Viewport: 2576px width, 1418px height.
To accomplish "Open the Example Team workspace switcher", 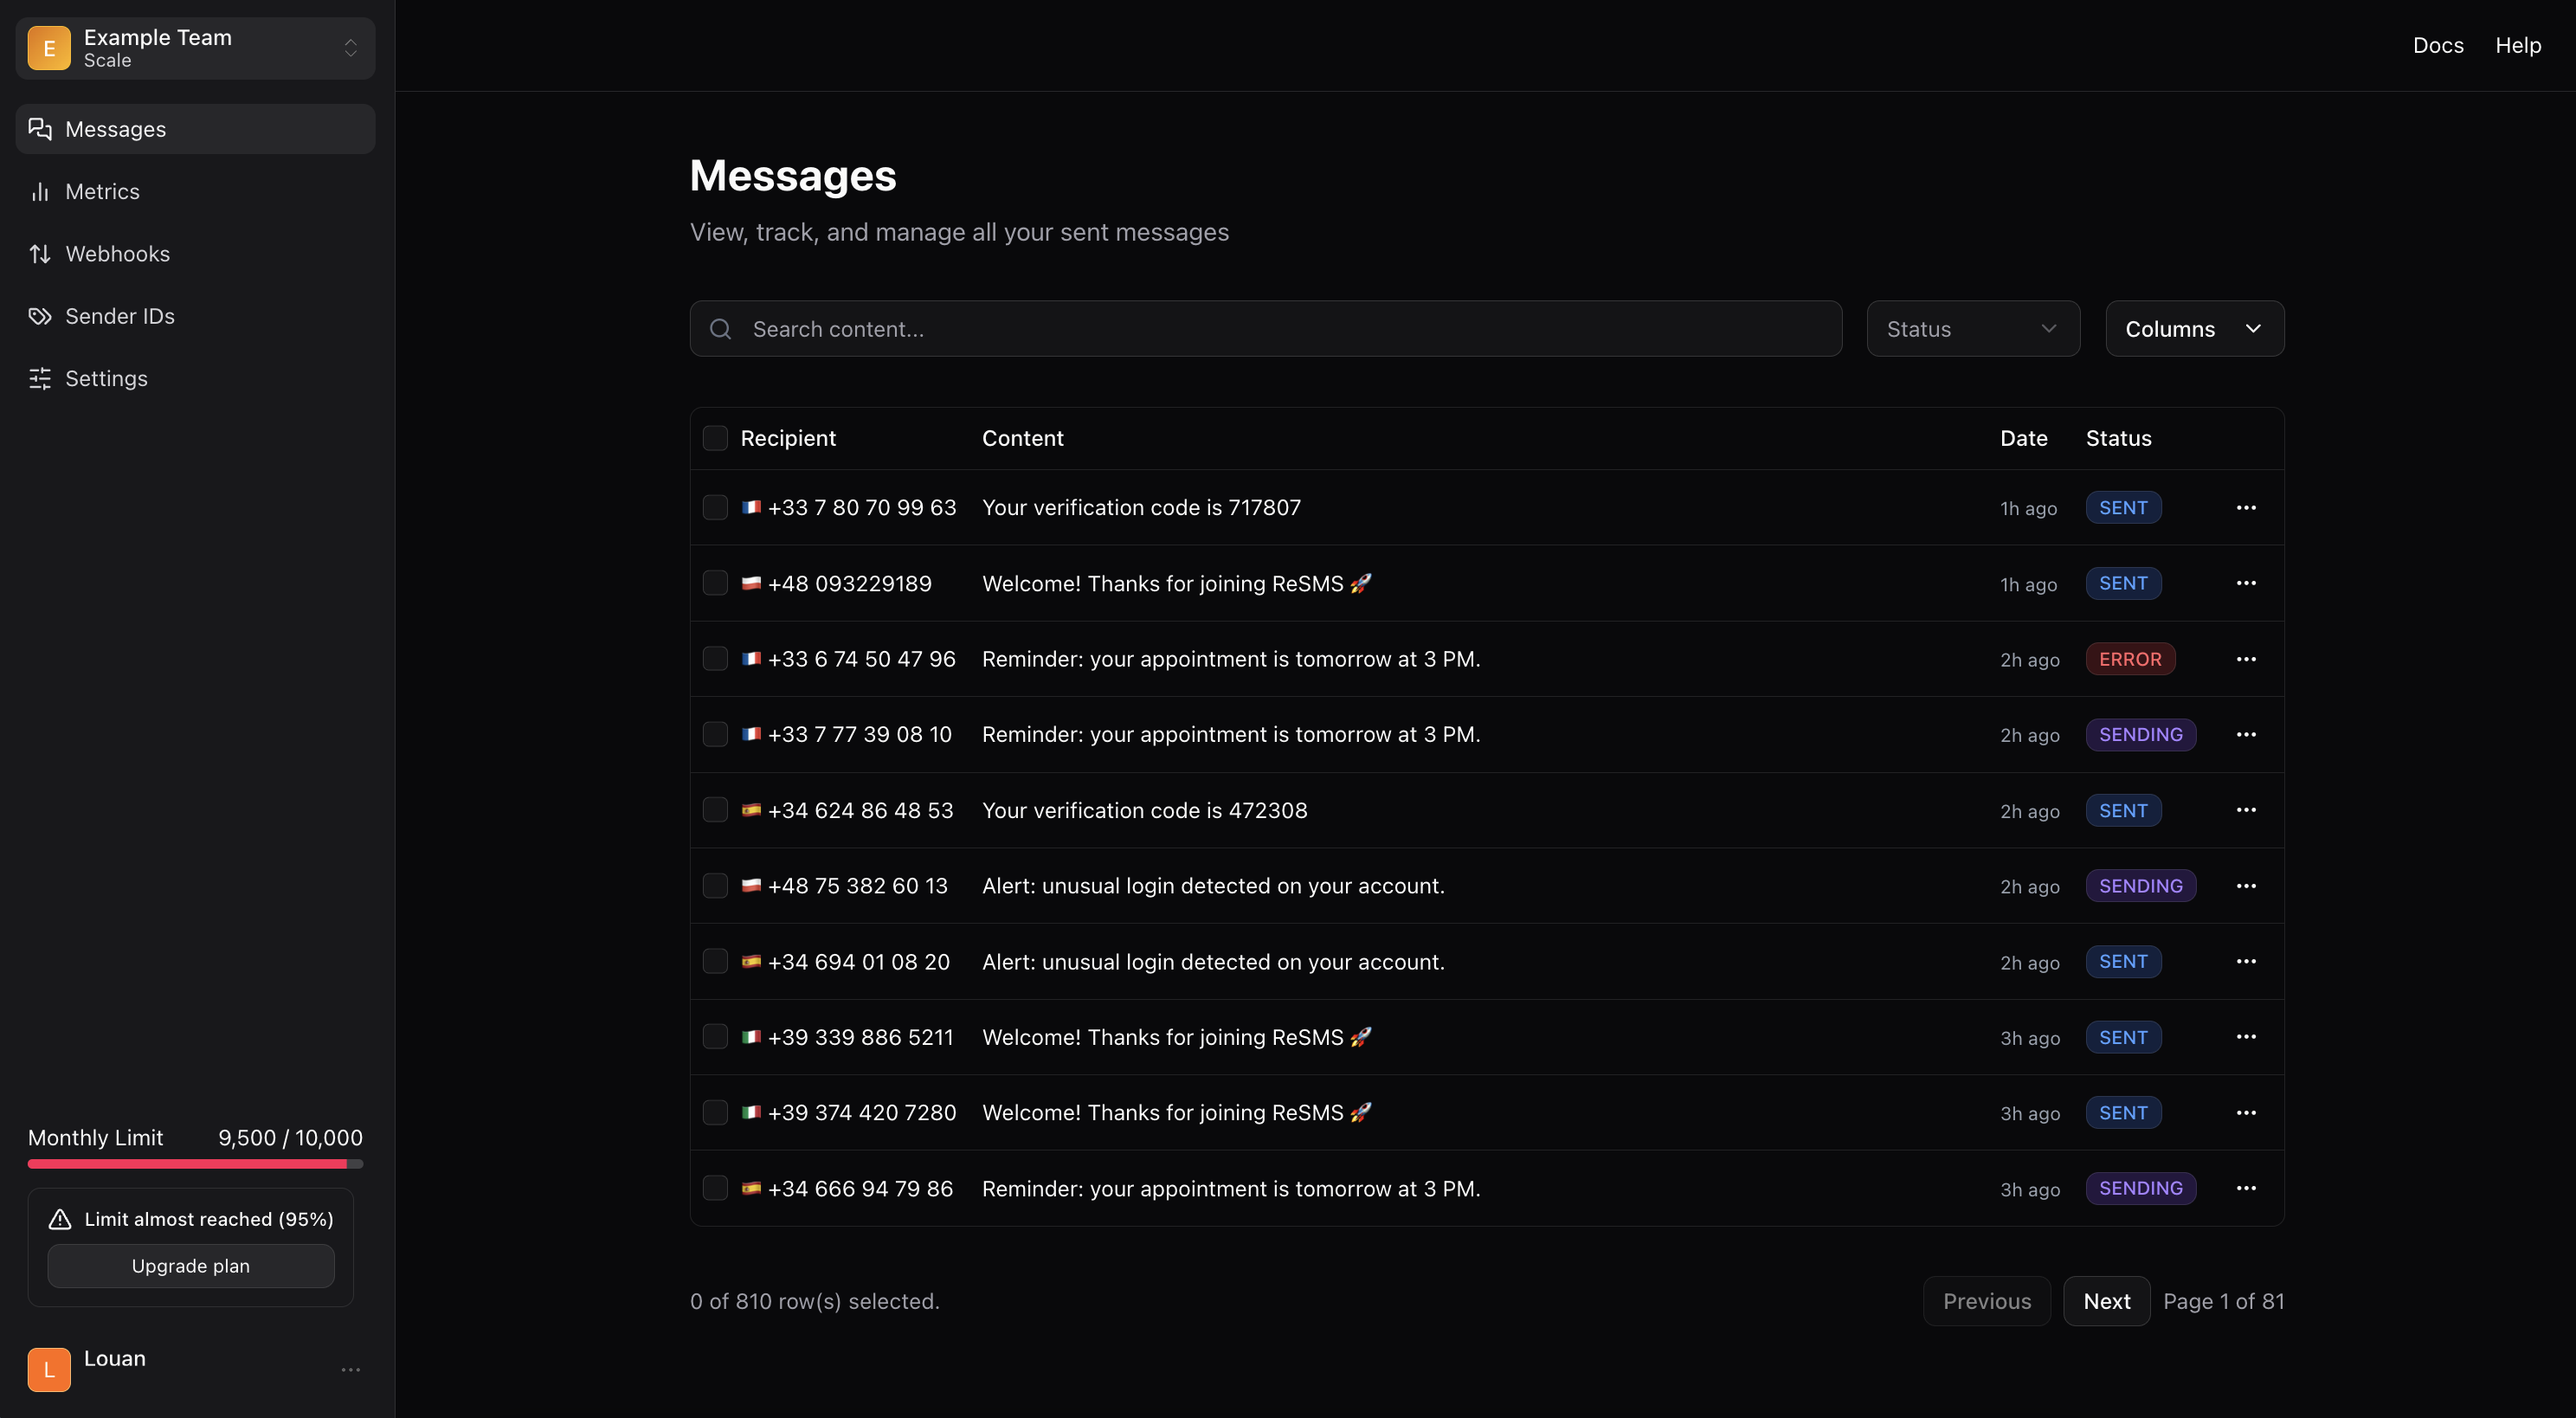I will (x=350, y=47).
